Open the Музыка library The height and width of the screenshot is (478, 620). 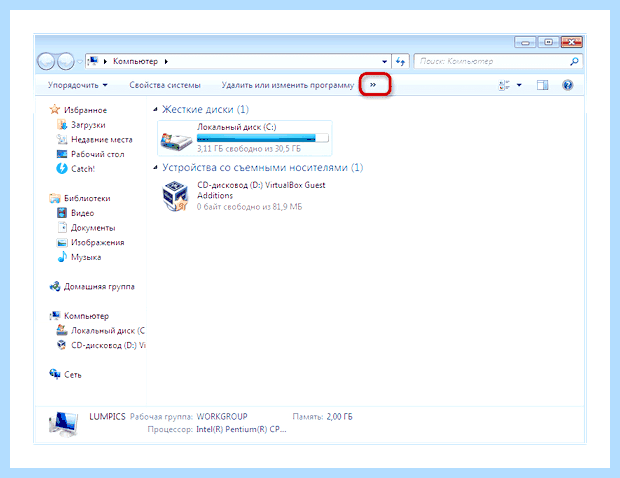click(86, 257)
